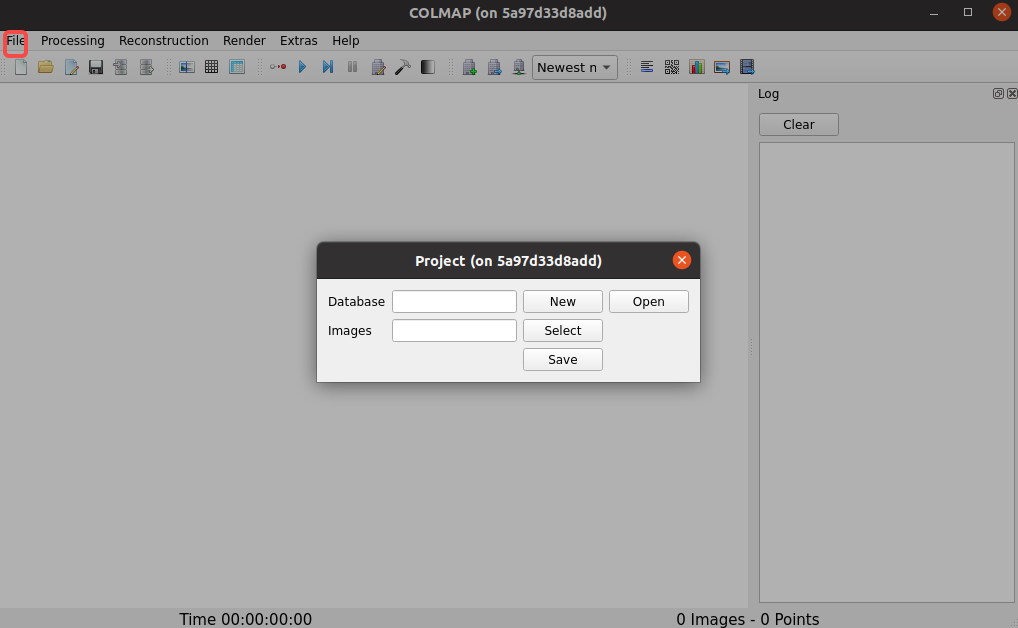The width and height of the screenshot is (1018, 628).
Task: Click the Time 00:00:00:00 status text
Action: click(245, 619)
